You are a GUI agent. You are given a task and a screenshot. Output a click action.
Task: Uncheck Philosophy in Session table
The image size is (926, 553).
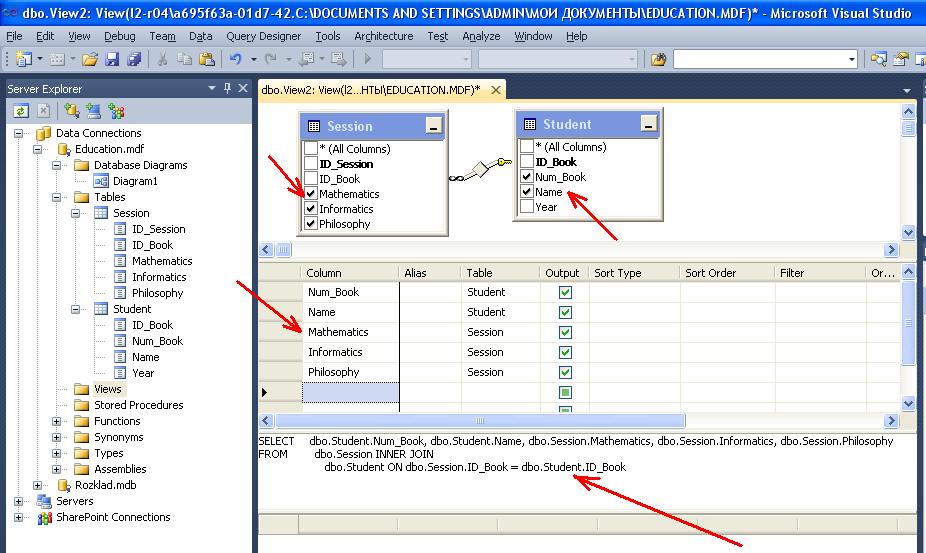pyautogui.click(x=311, y=223)
